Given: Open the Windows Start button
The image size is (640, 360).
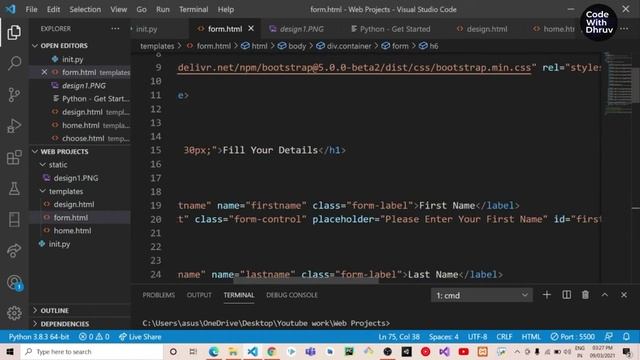Looking at the screenshot, I should (x=10, y=351).
